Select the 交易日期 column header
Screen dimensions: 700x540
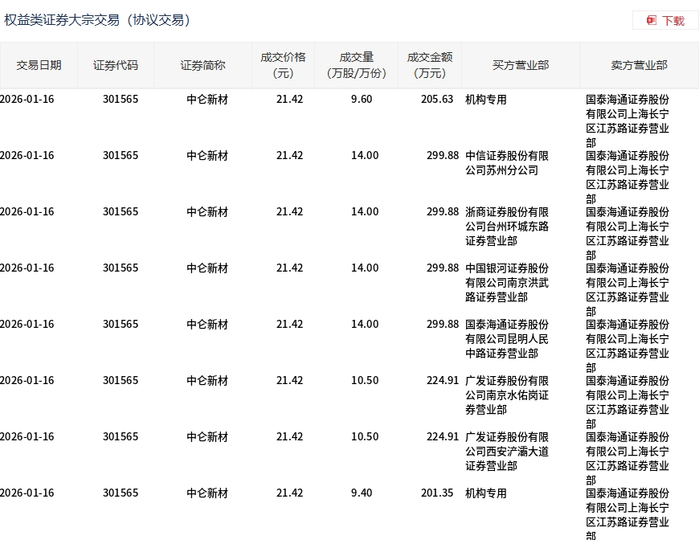[39, 66]
